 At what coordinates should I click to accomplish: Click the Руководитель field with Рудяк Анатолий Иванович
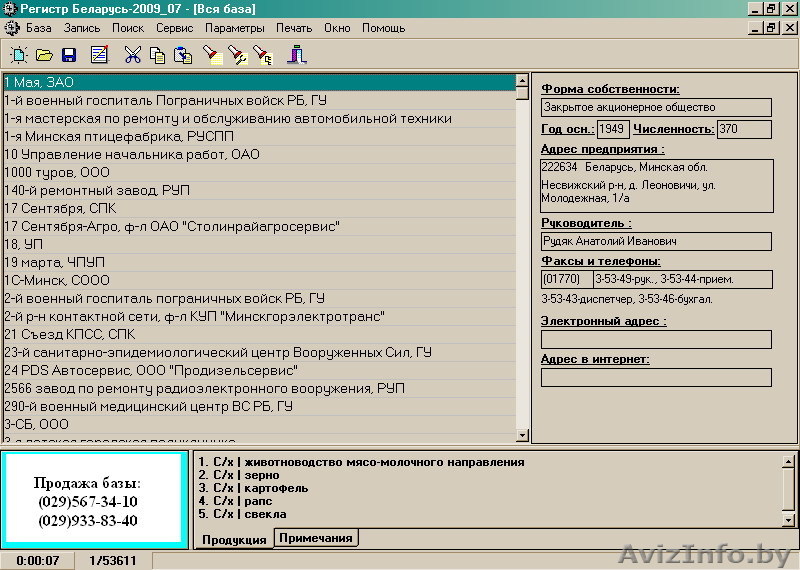pos(656,241)
